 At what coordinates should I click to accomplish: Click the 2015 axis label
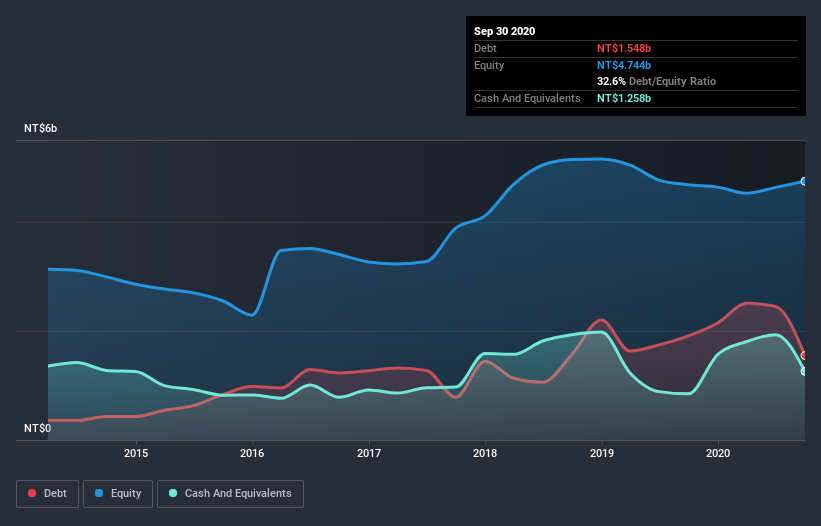coord(136,453)
